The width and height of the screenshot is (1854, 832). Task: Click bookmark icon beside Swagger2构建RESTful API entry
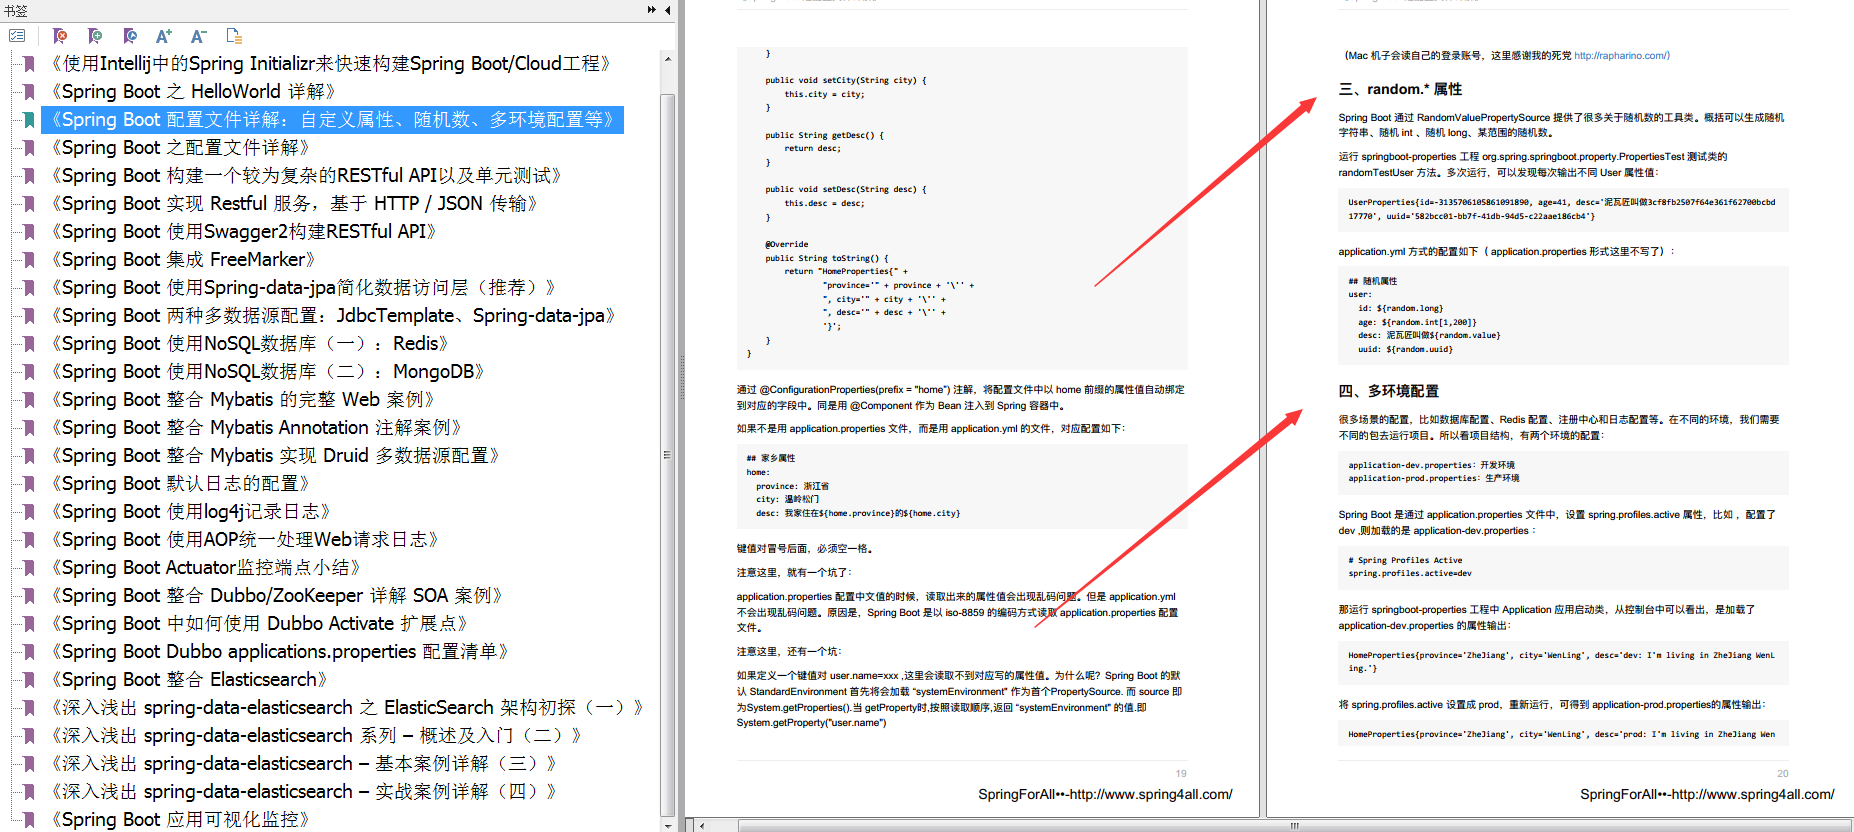[x=30, y=232]
